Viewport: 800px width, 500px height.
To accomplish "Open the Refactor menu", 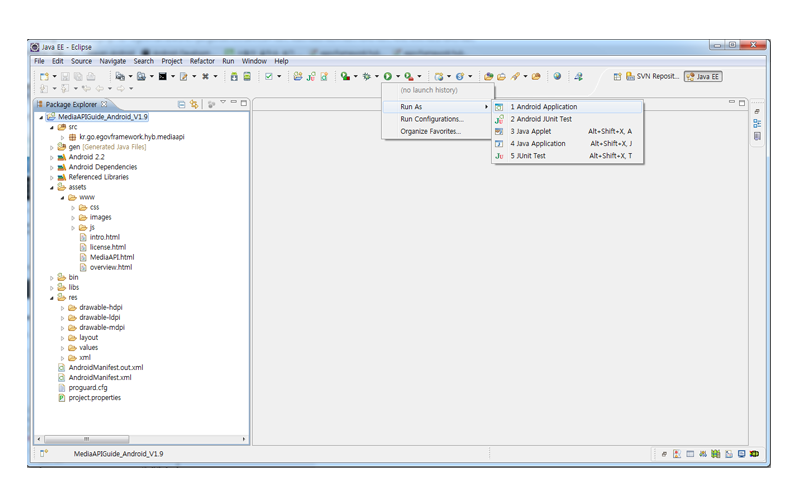I will [202, 61].
